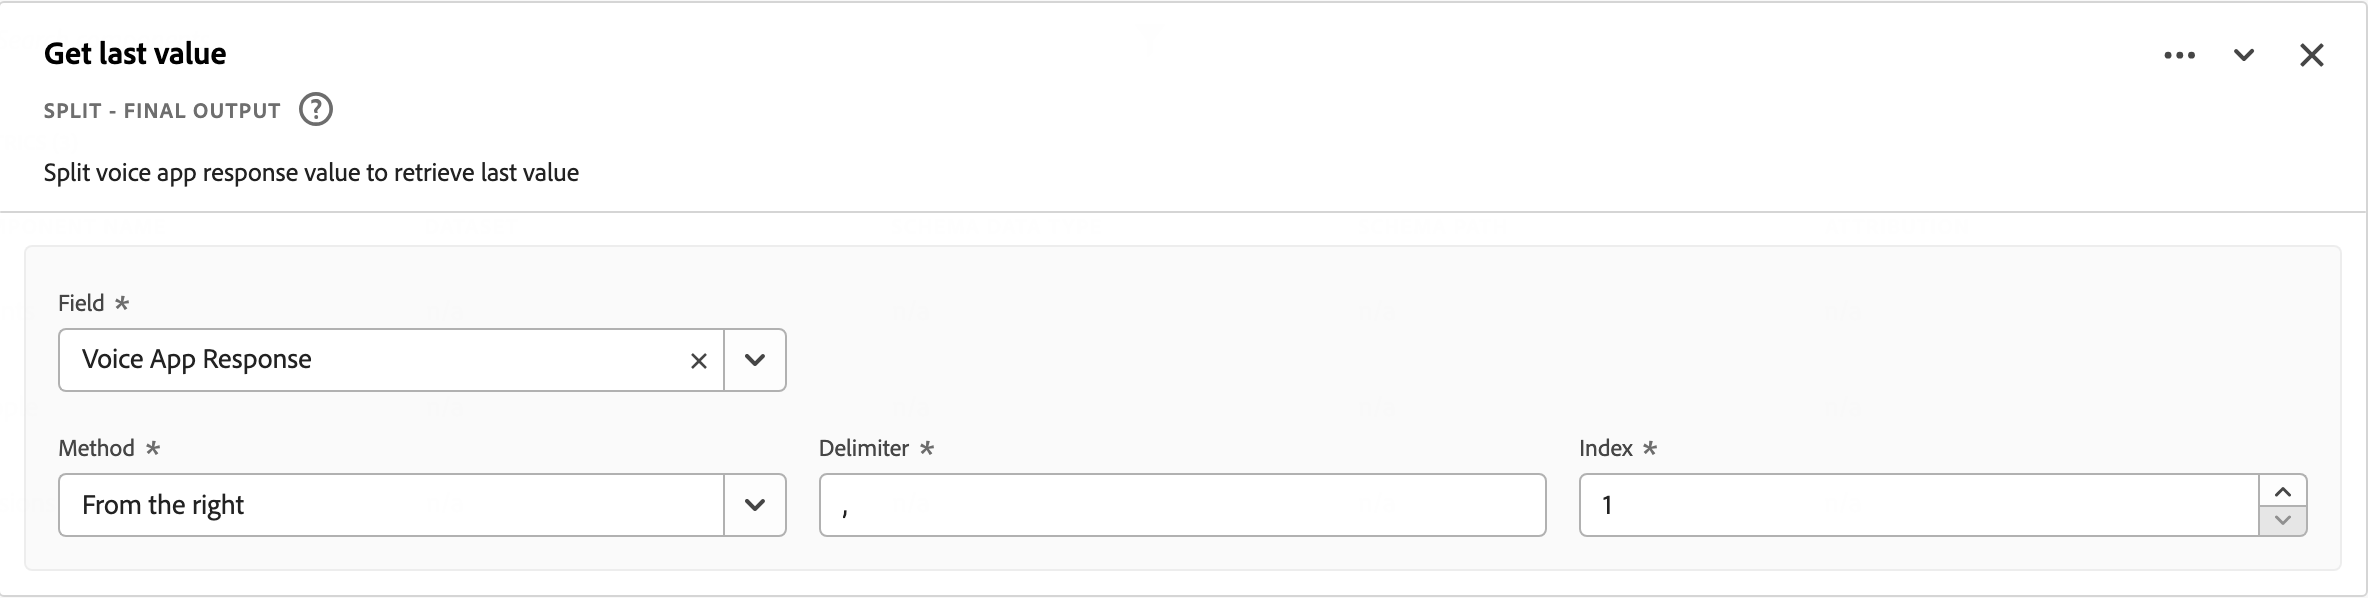Decrease the Index value with down arrow
Image resolution: width=2368 pixels, height=598 pixels.
point(2283,519)
